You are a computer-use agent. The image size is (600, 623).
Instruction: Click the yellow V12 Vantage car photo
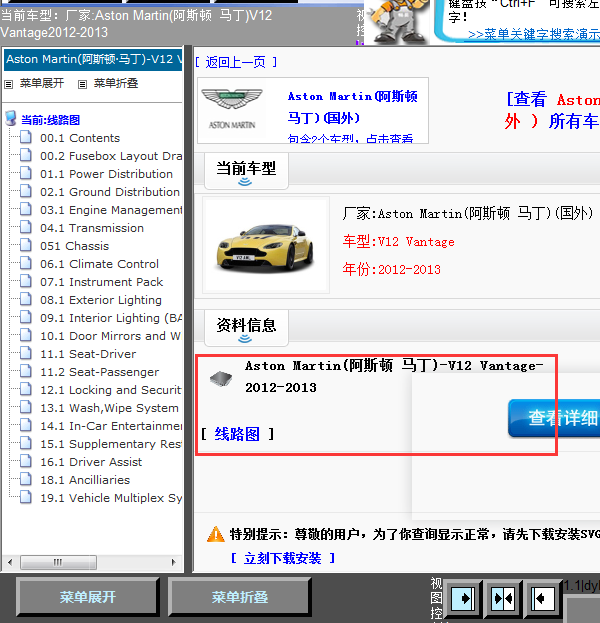[265, 248]
